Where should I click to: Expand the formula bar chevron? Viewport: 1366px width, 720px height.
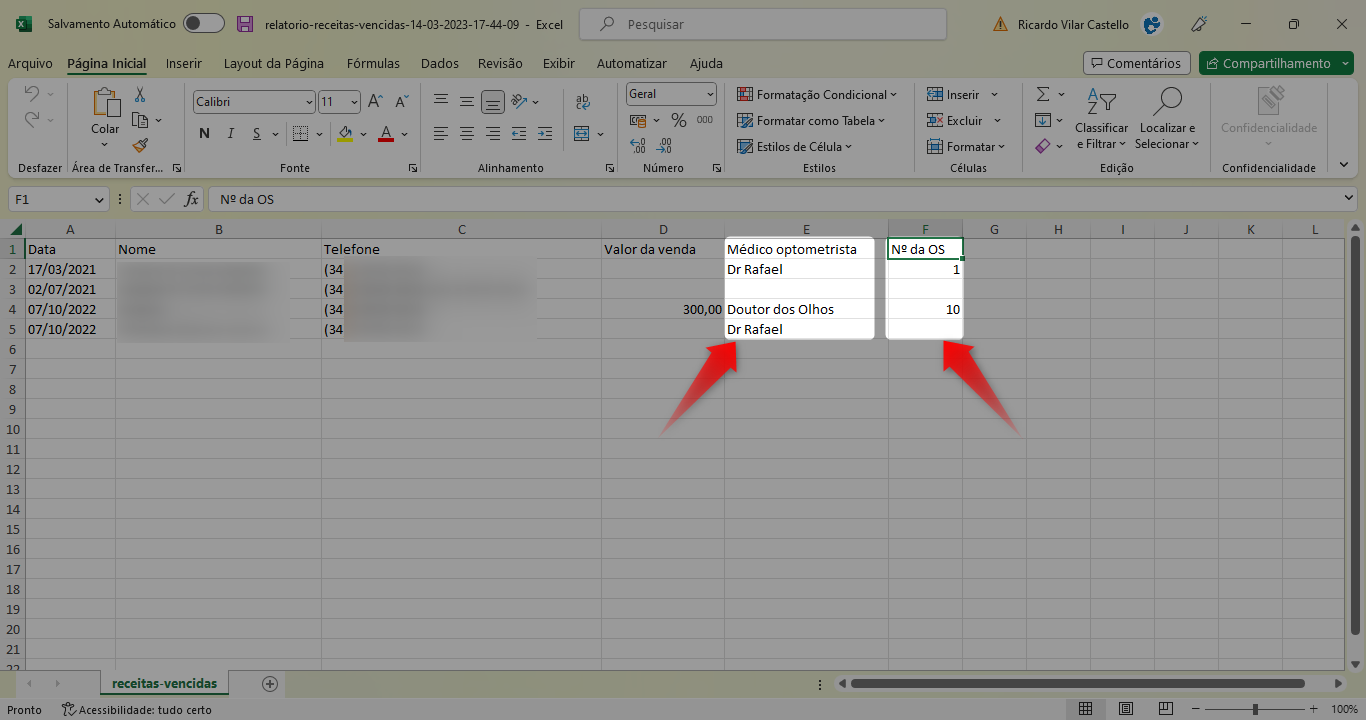(1350, 199)
